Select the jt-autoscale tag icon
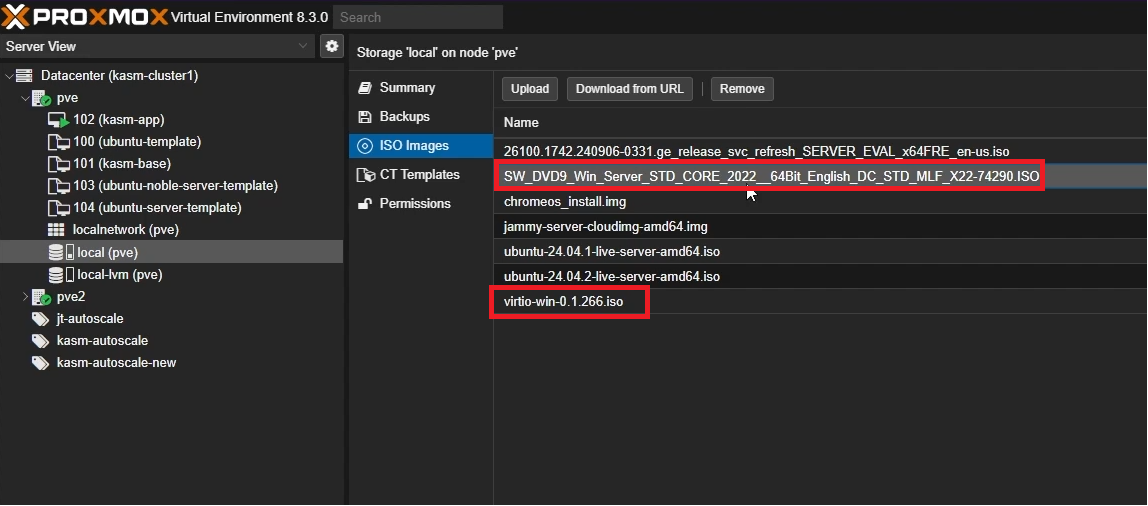This screenshot has height=506, width=1148. click(41, 319)
